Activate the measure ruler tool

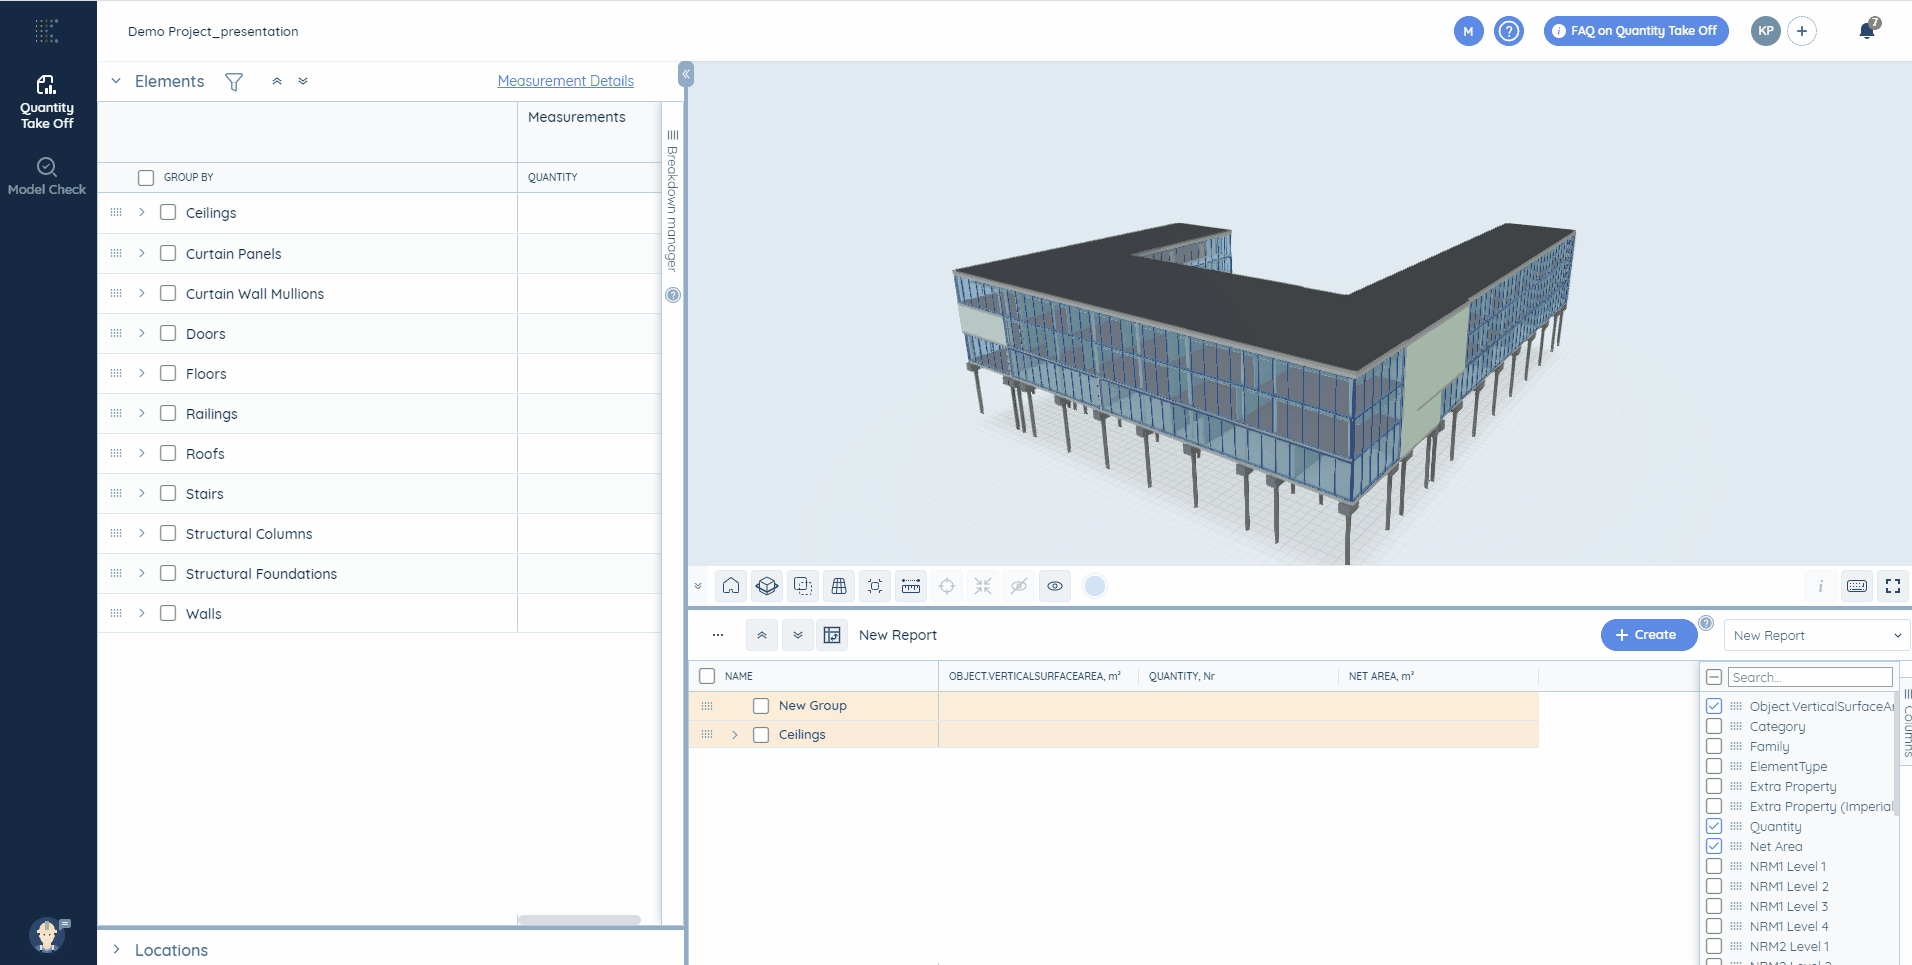pyautogui.click(x=911, y=586)
